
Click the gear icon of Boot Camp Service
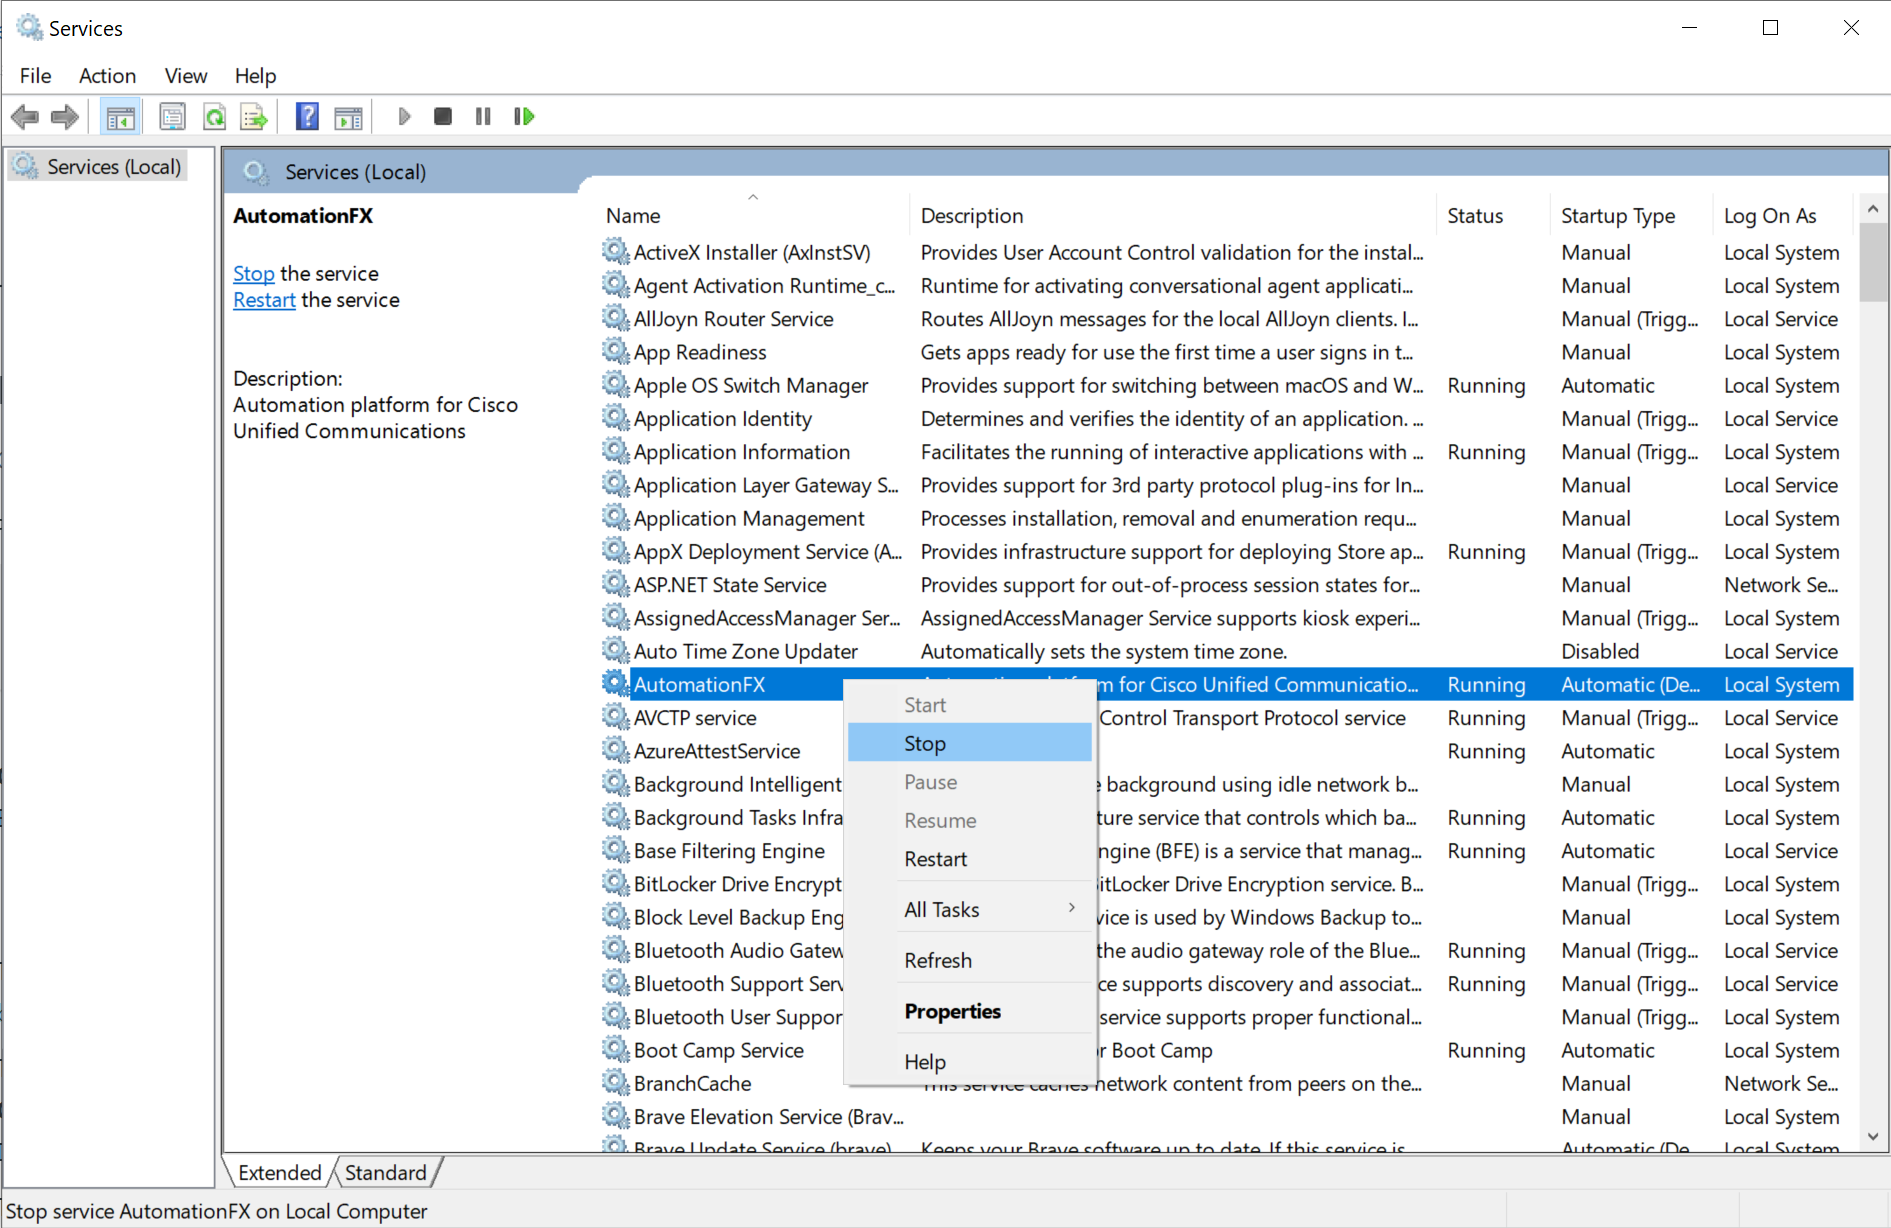(616, 1049)
